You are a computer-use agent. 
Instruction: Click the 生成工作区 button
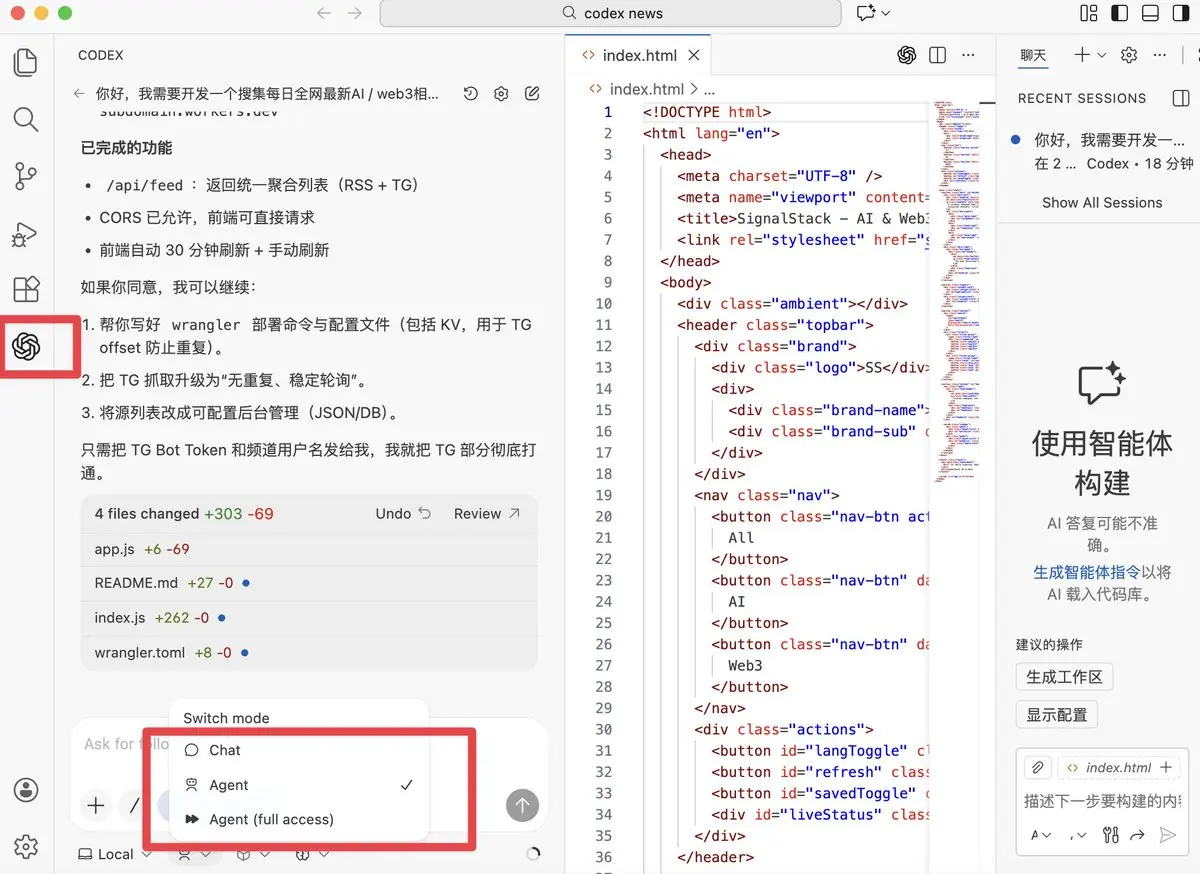pos(1064,677)
